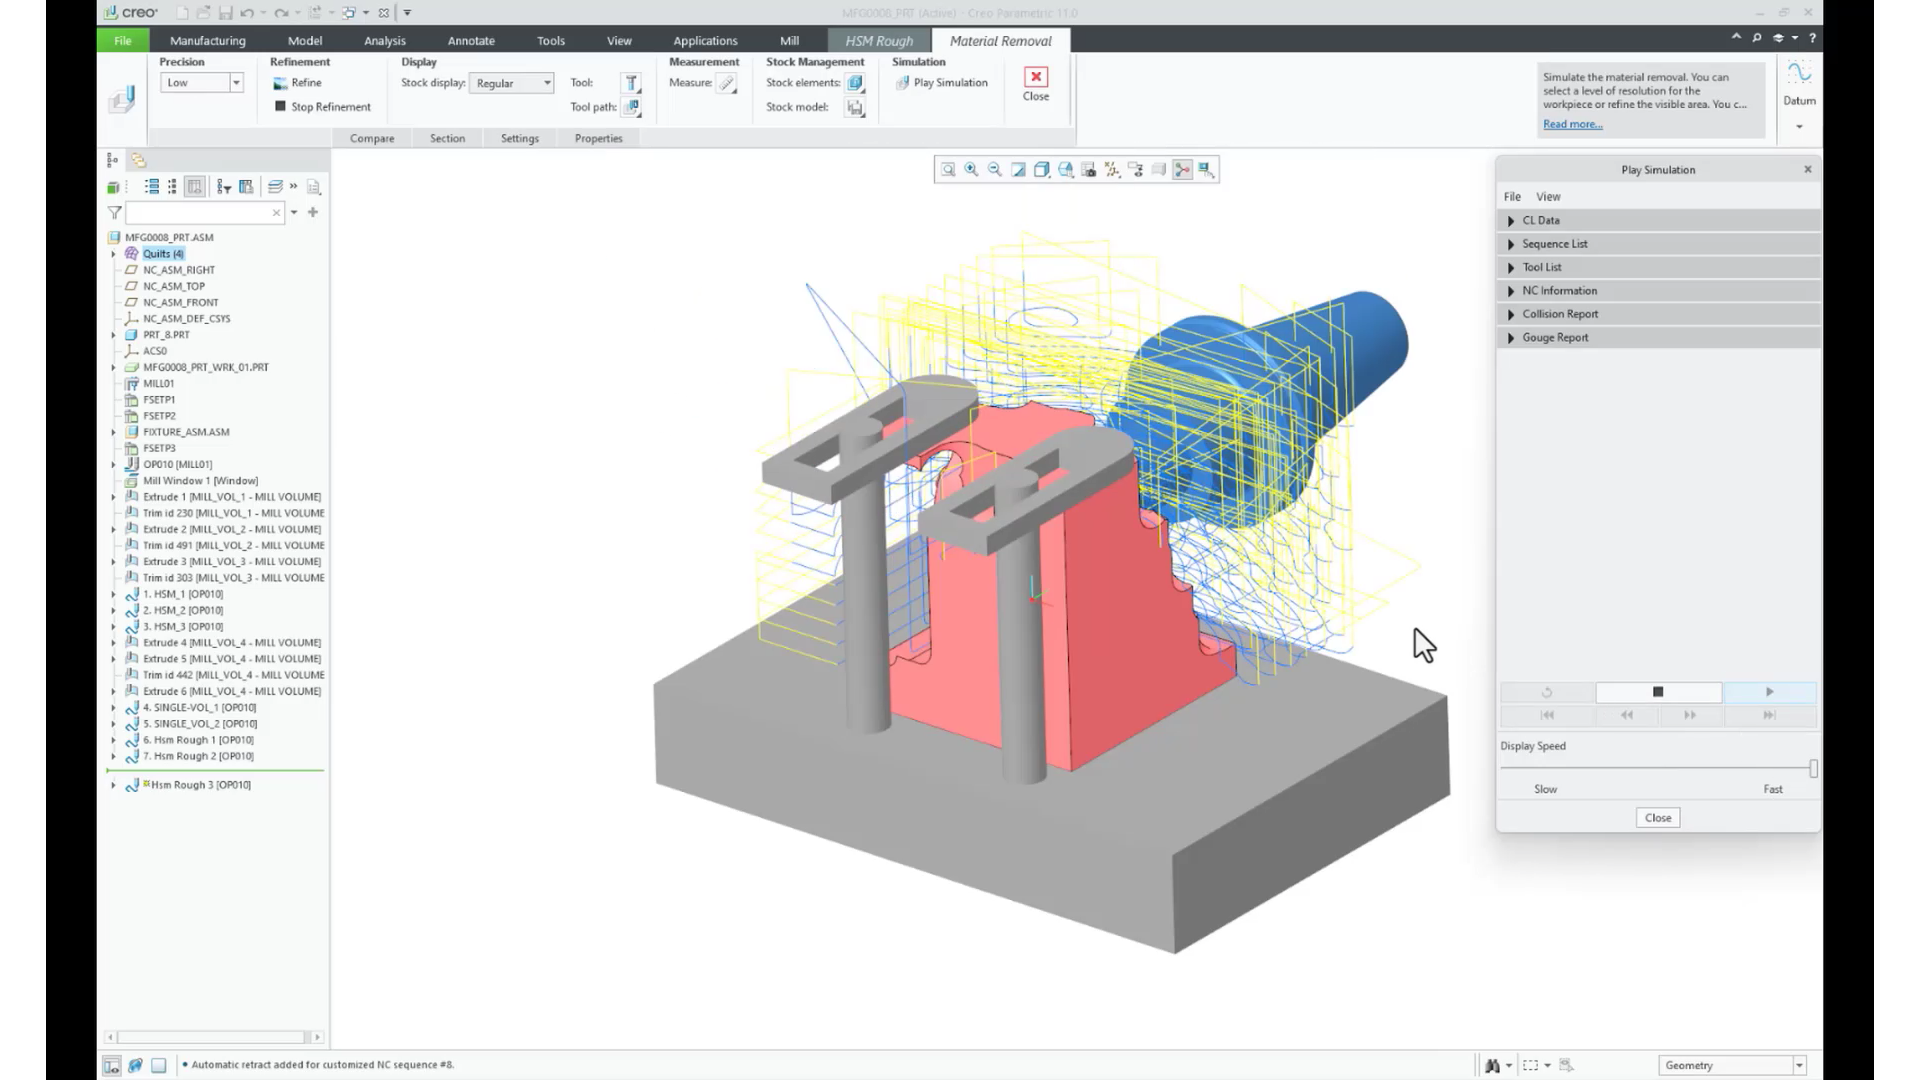Image resolution: width=1920 pixels, height=1080 pixels.
Task: Click the stop simulation button
Action: (x=1658, y=692)
